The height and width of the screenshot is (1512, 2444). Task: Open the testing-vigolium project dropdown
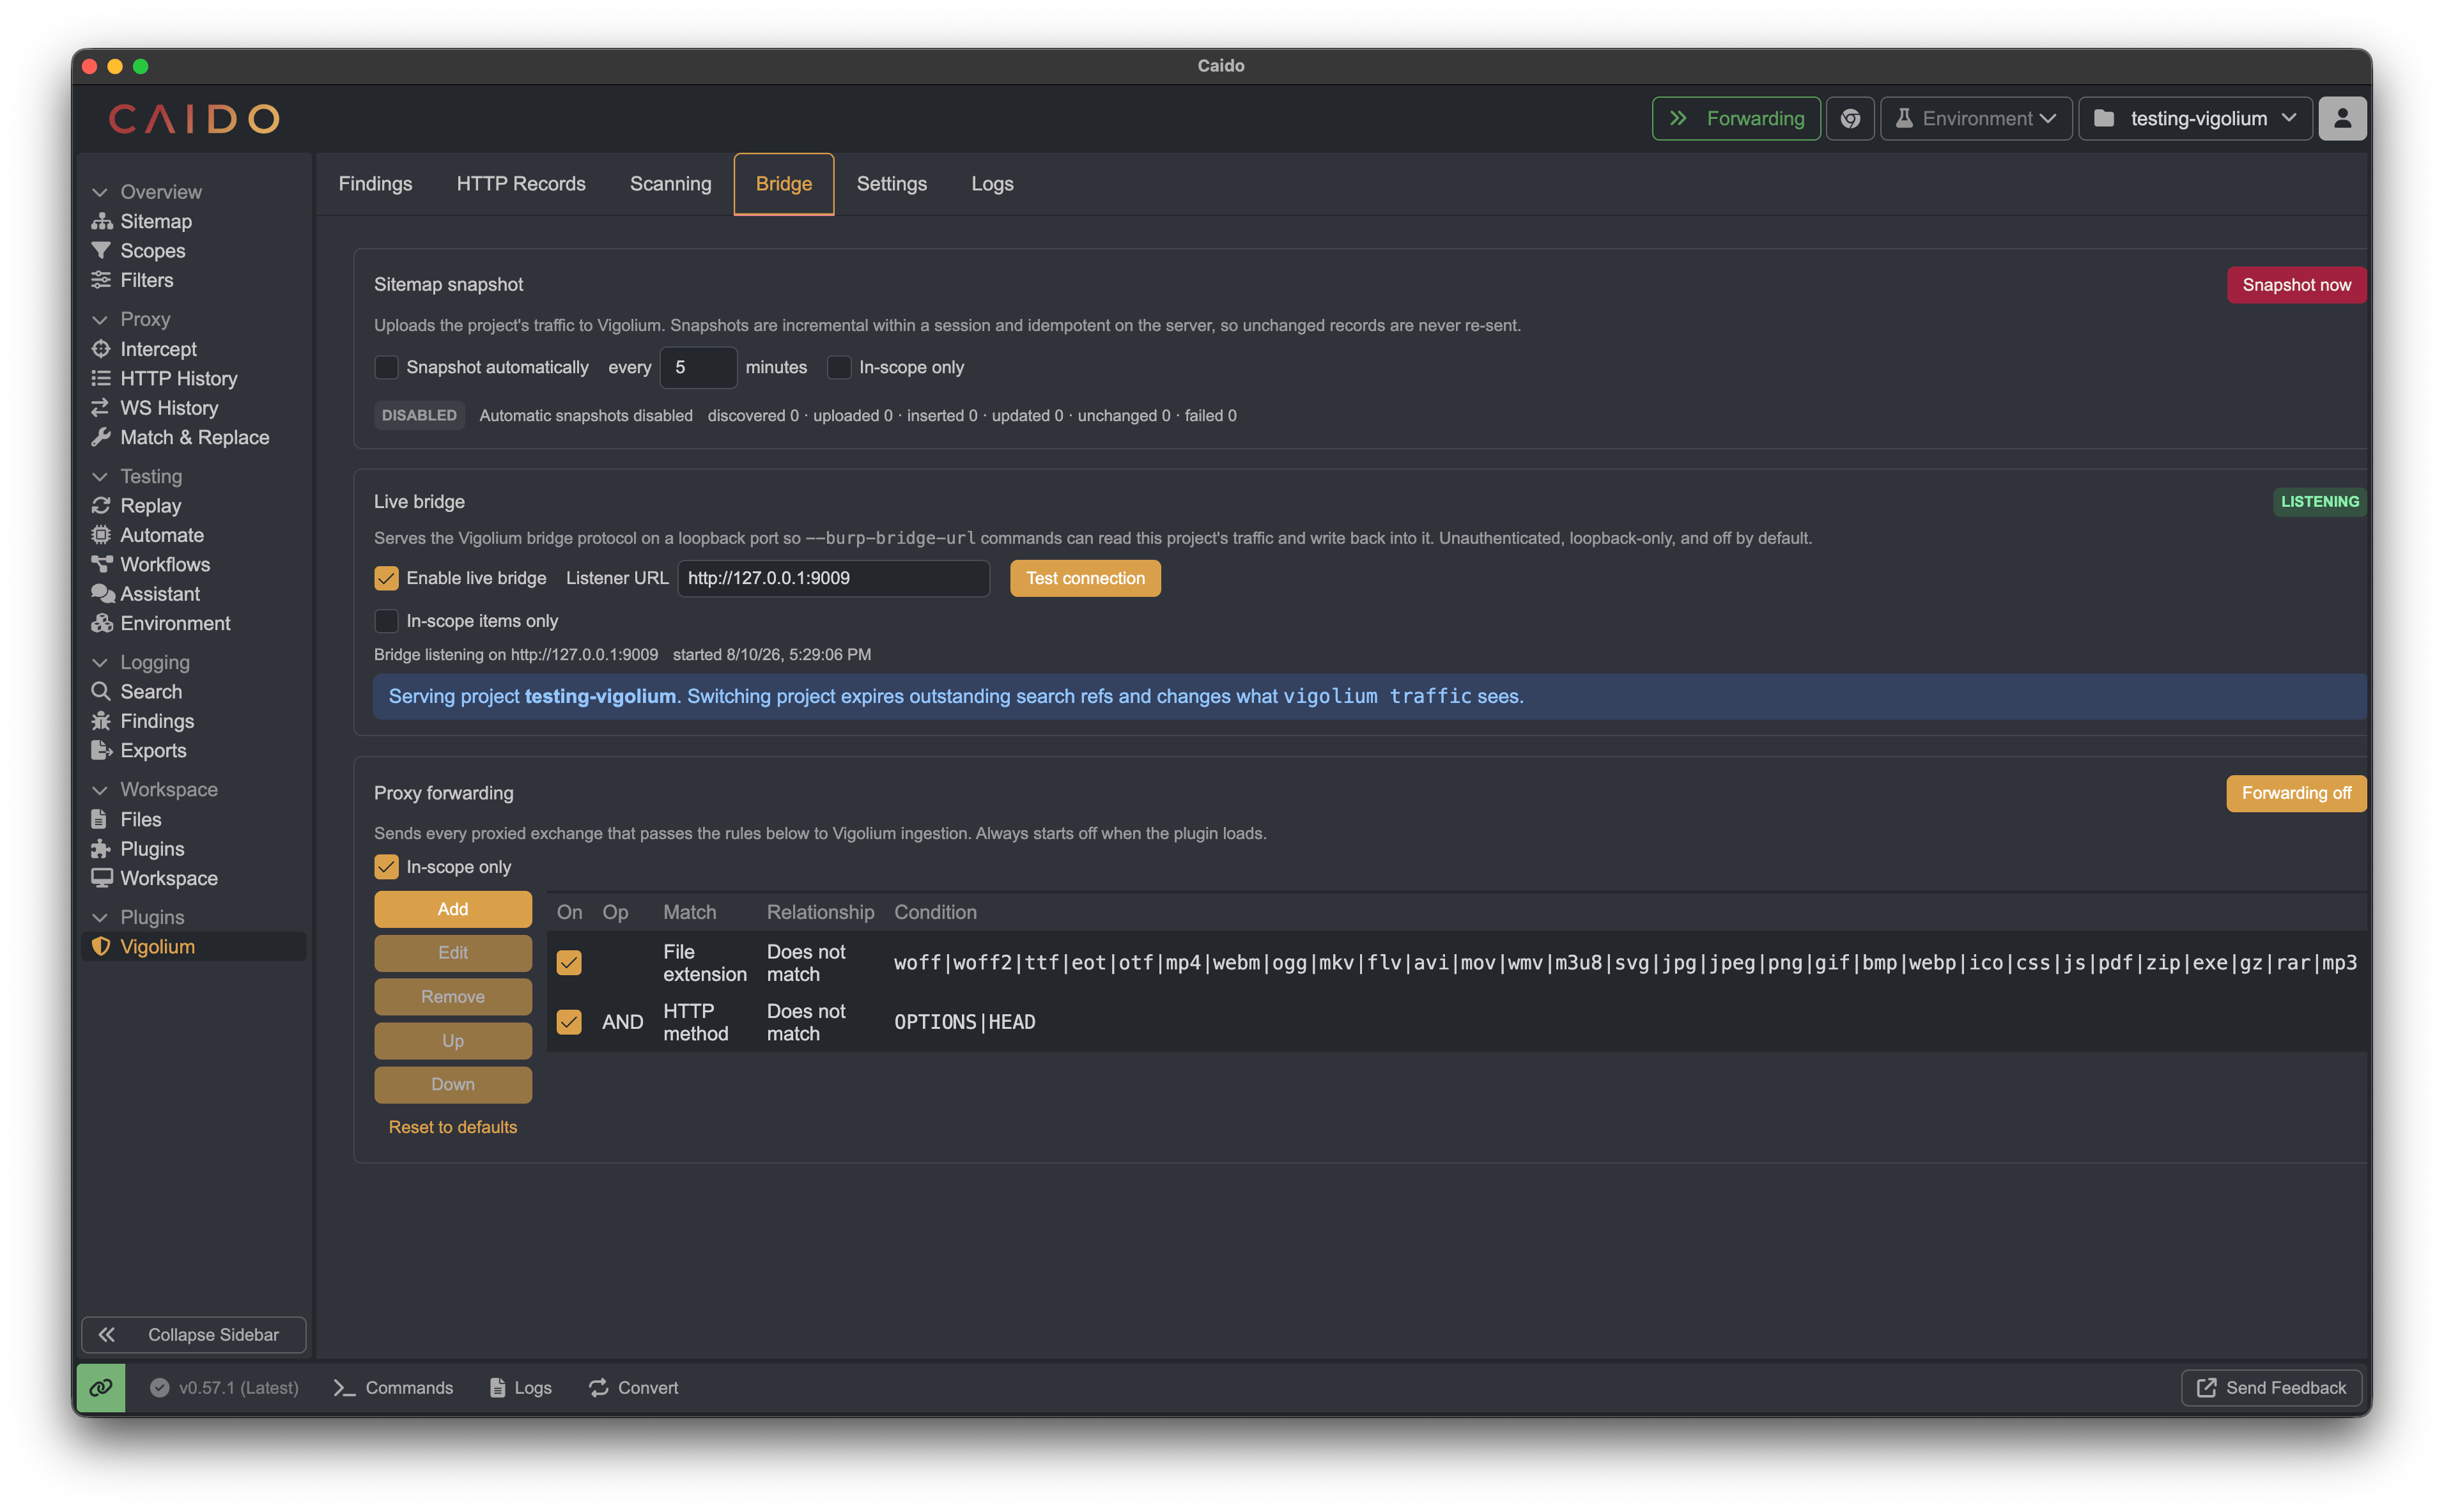(2196, 118)
